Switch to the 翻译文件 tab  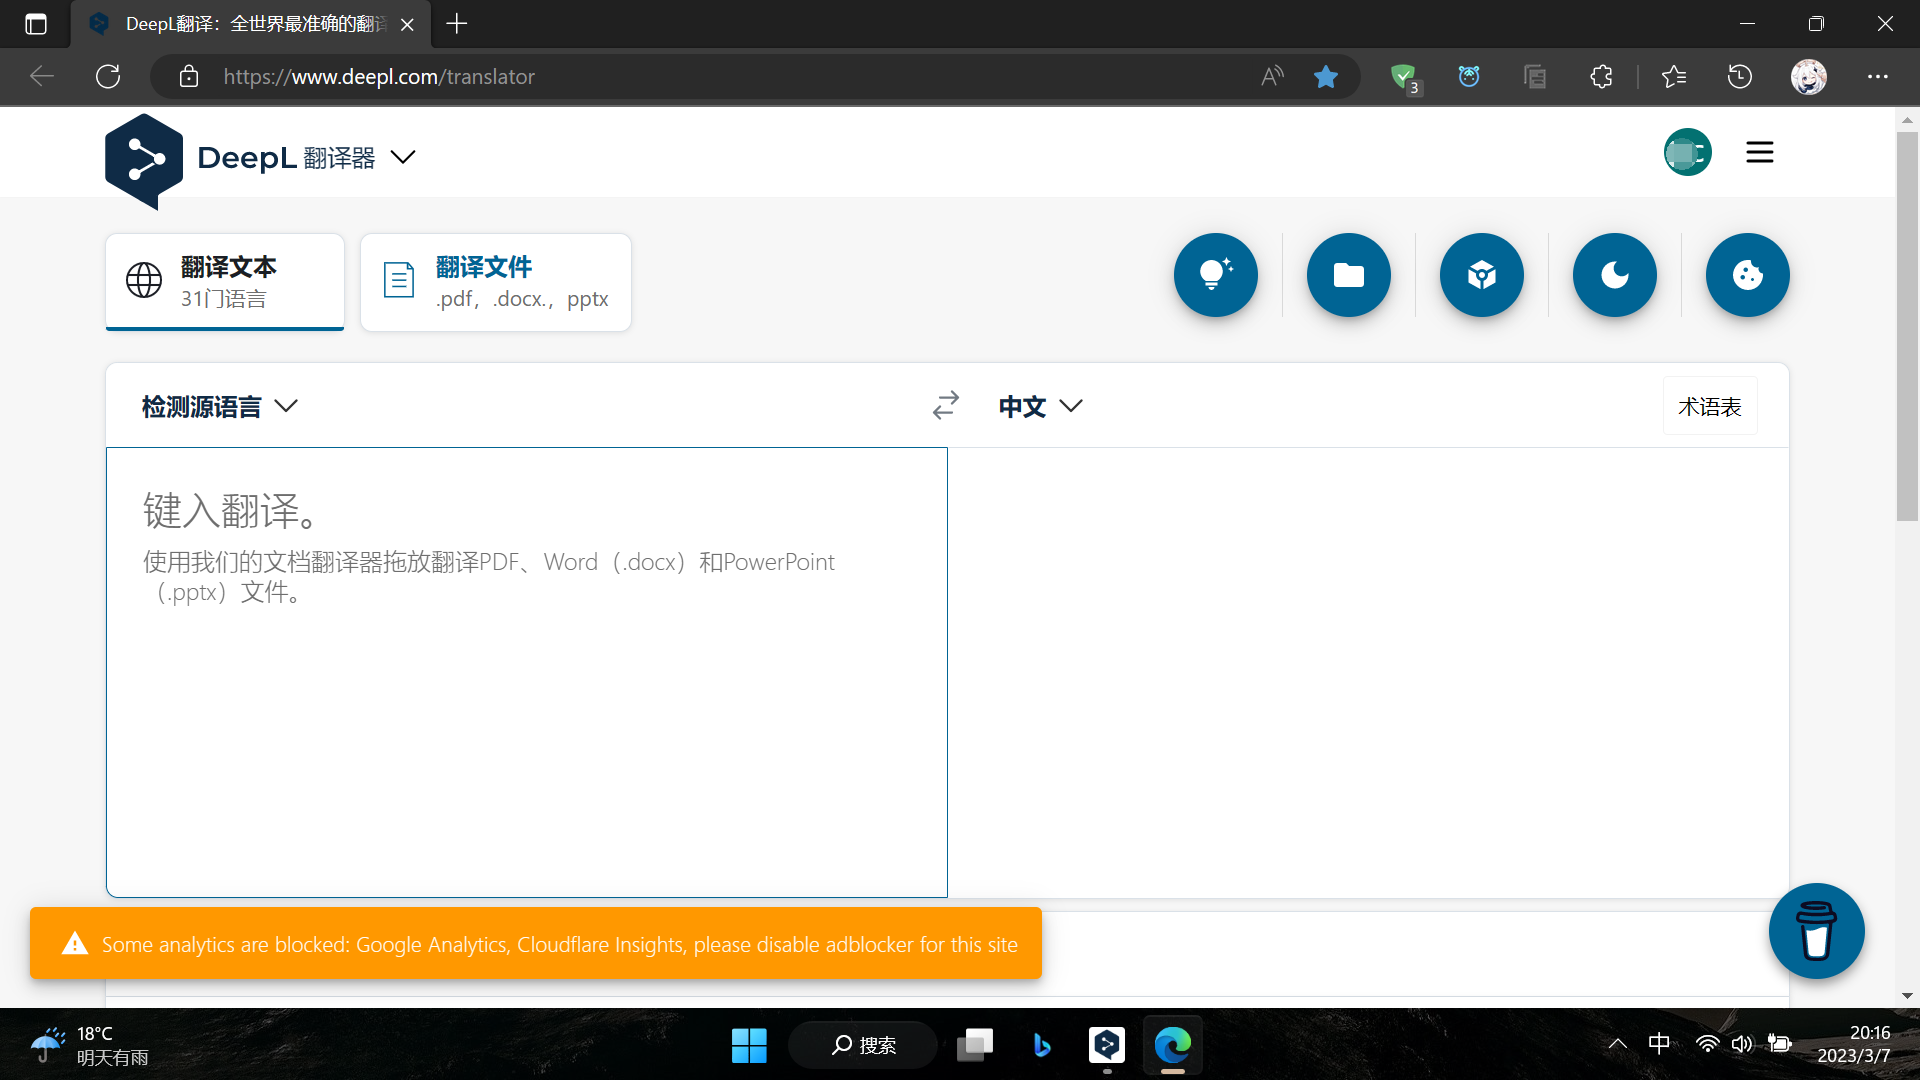[496, 282]
